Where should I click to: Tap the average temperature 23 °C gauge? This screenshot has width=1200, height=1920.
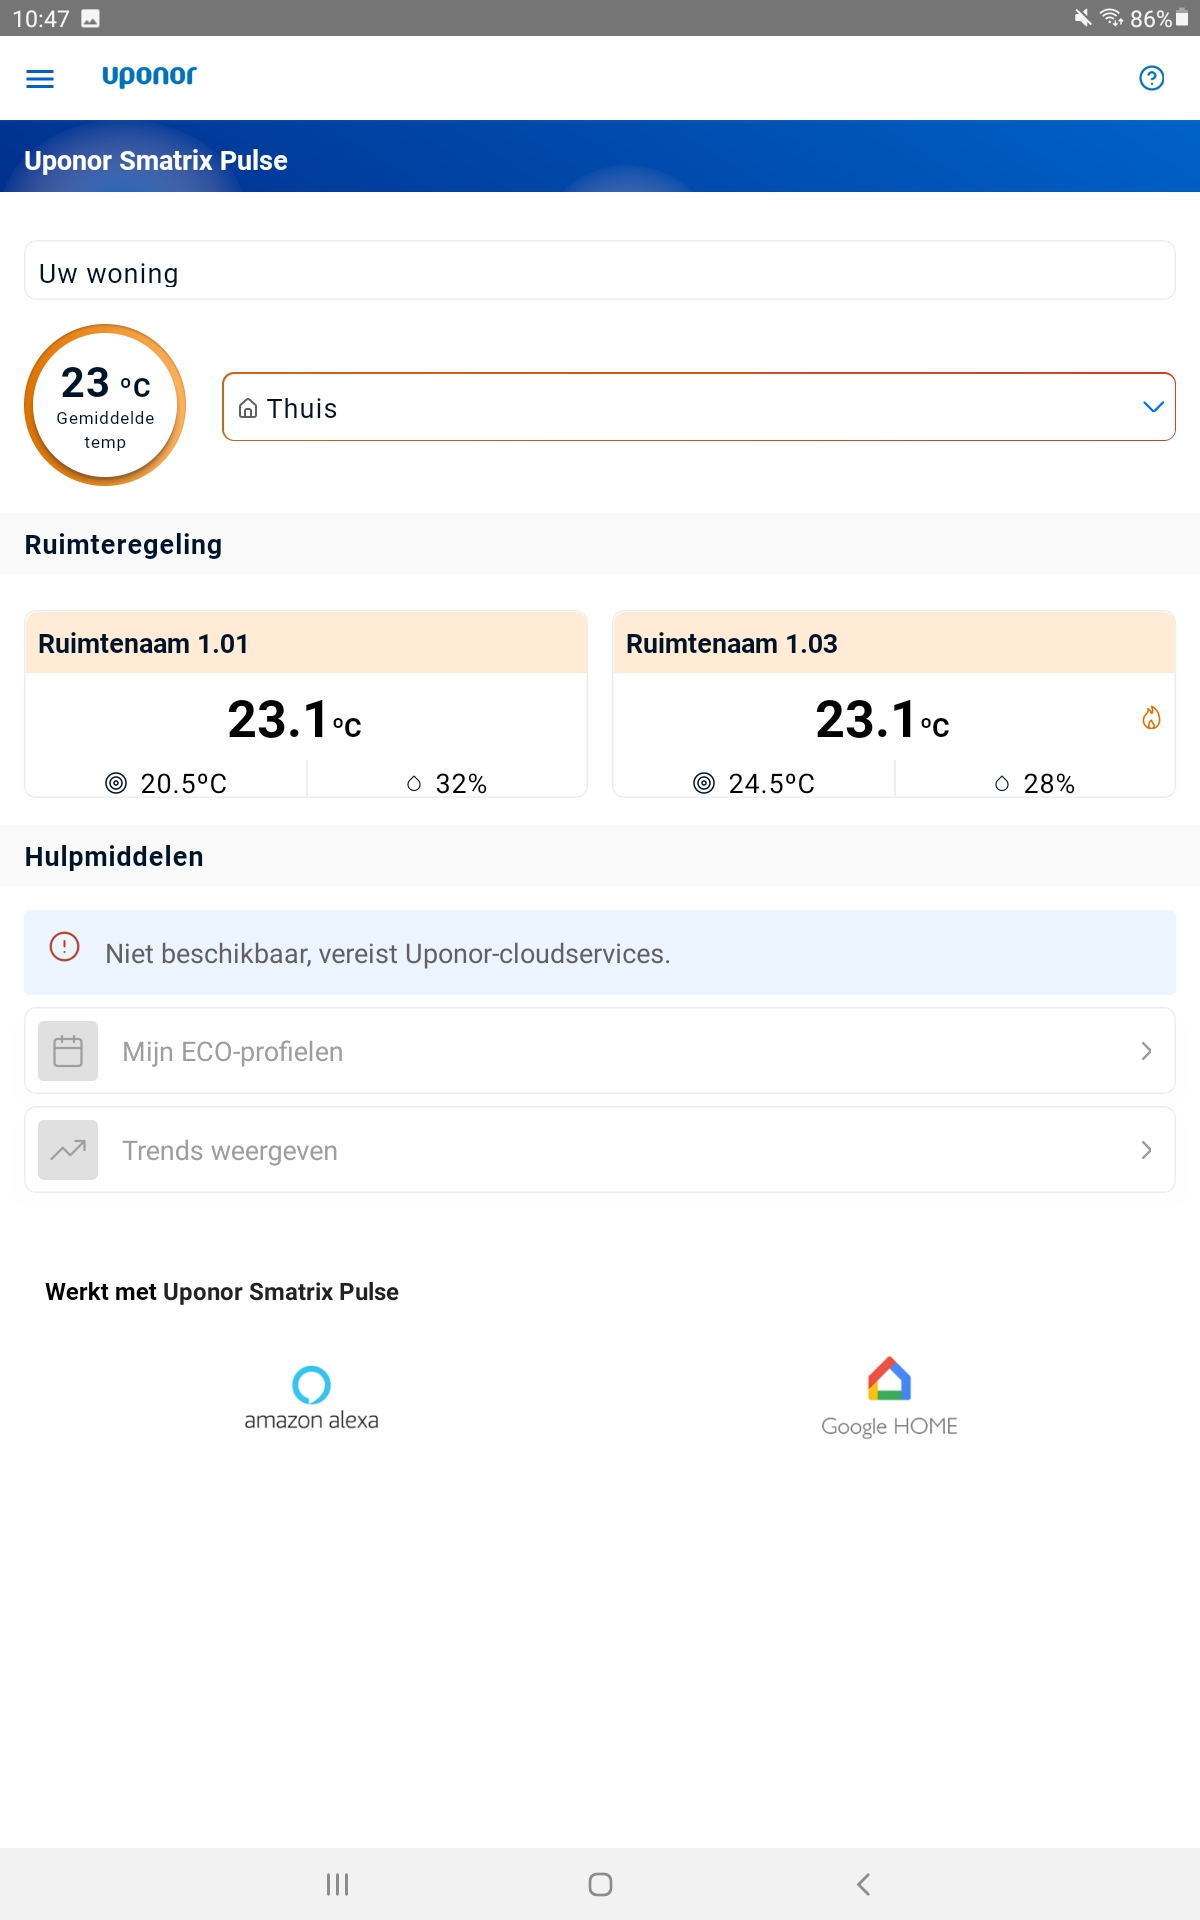[105, 405]
